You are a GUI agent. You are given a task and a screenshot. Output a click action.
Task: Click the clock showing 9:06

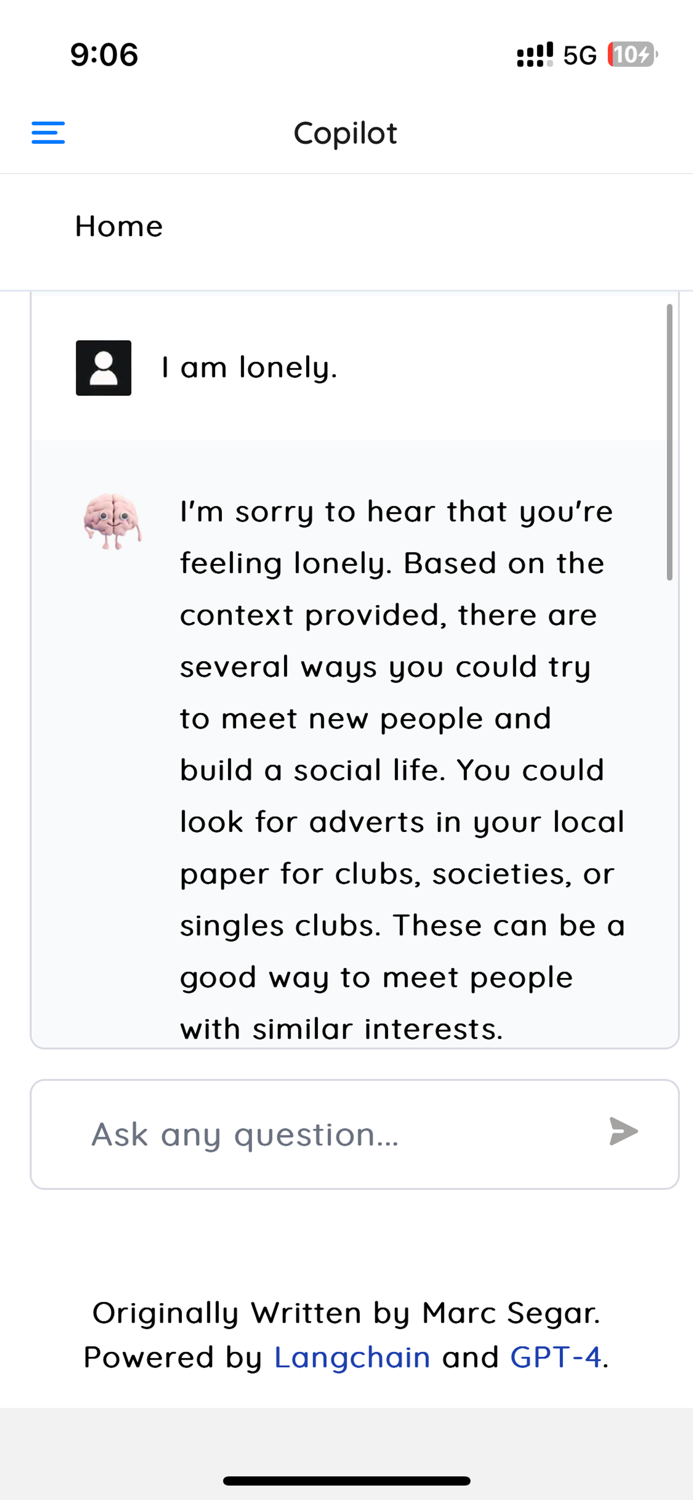click(x=103, y=55)
